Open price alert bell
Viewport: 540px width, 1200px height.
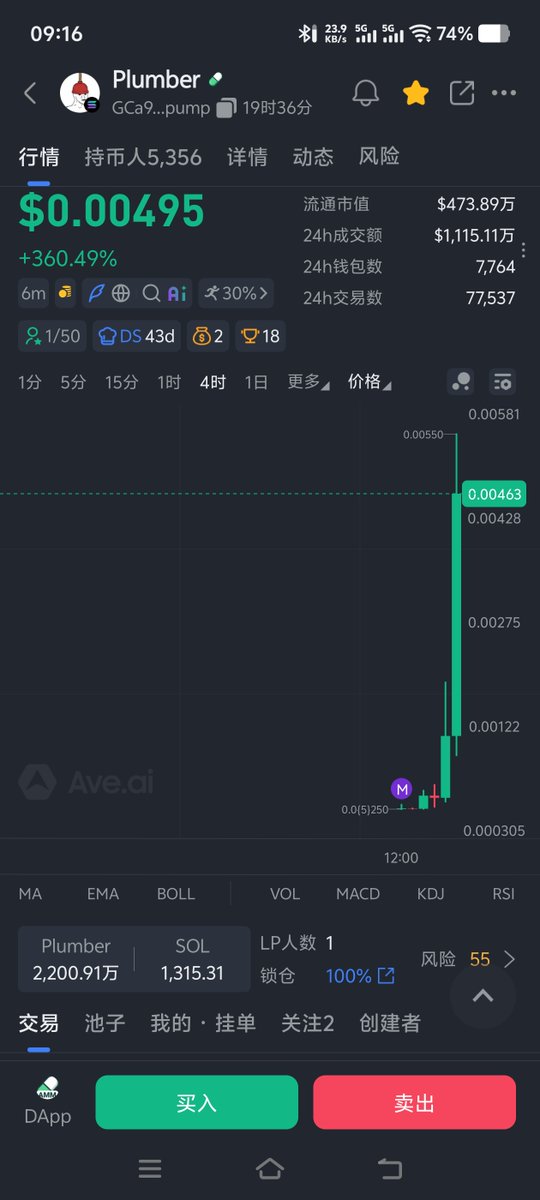click(365, 93)
